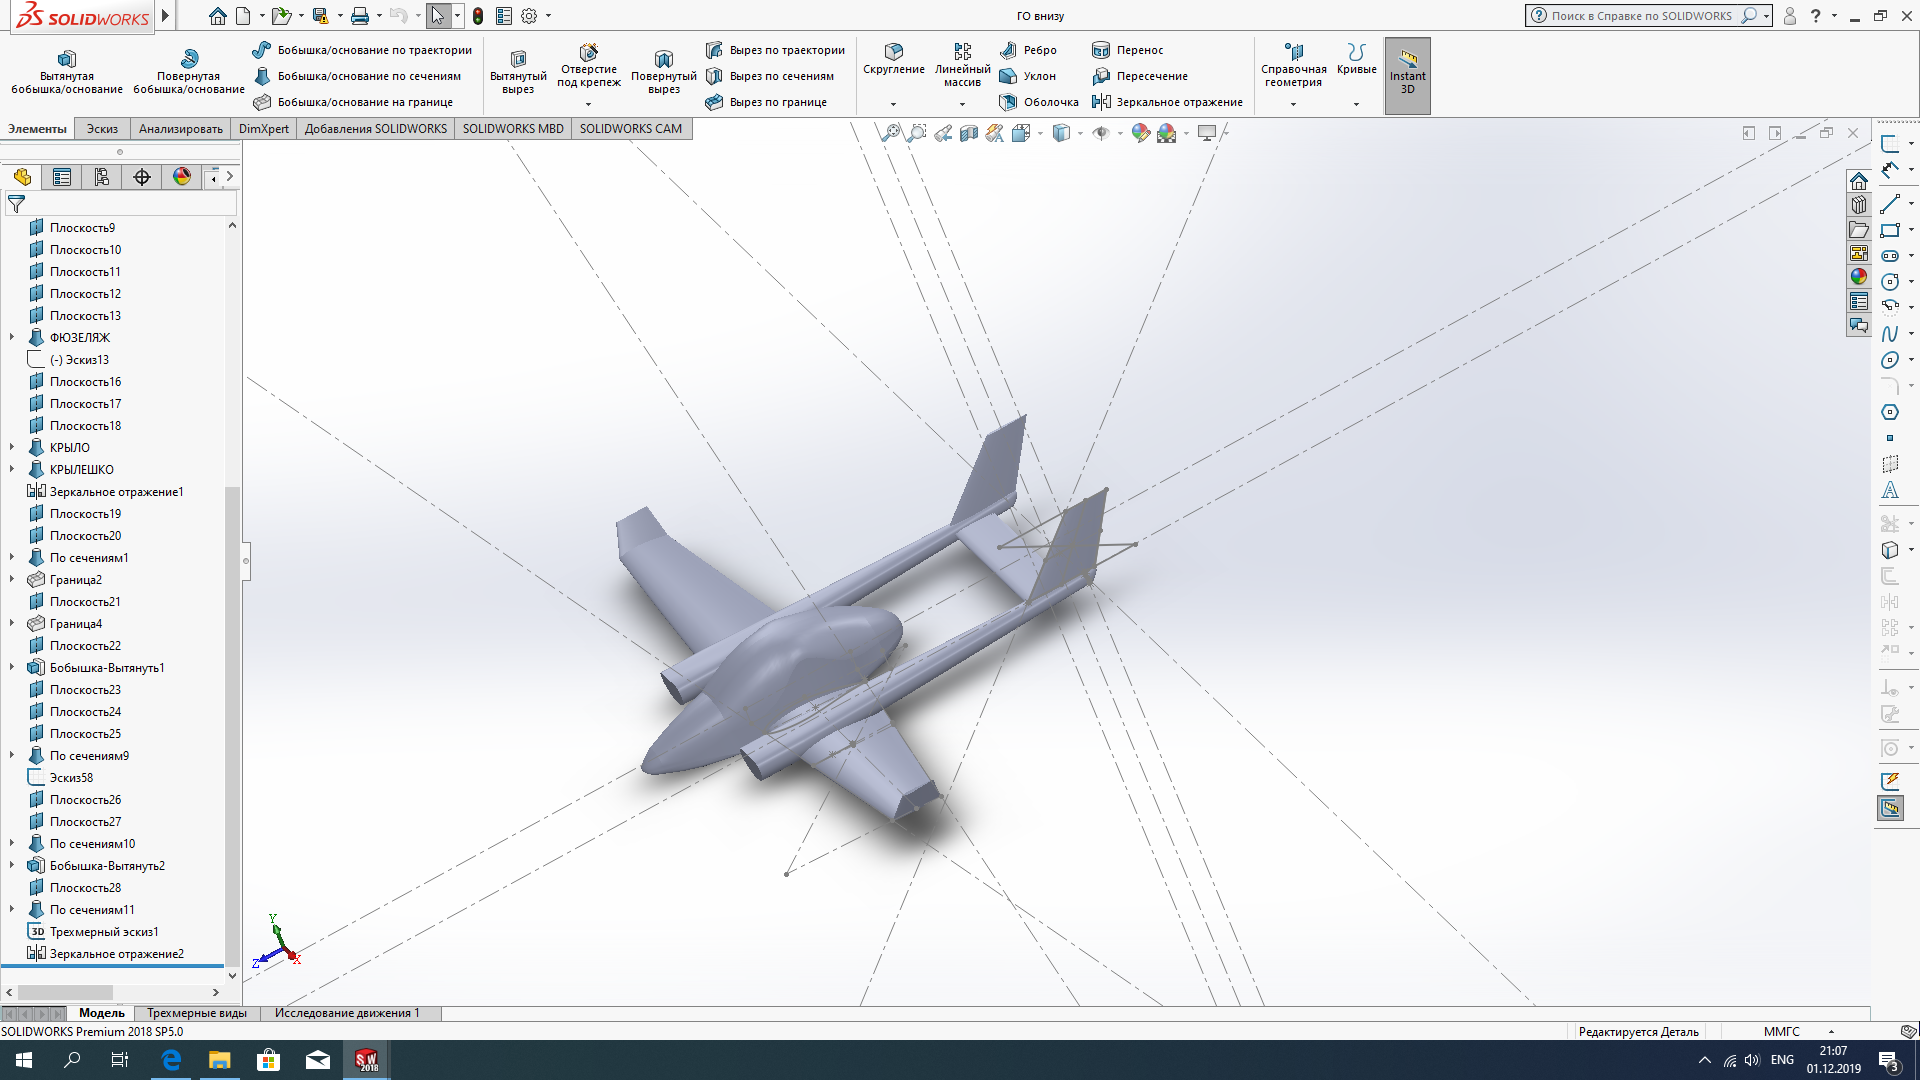The height and width of the screenshot is (1080, 1920).
Task: Open SOLIDWORKS Resources home pane
Action: [x=1858, y=181]
